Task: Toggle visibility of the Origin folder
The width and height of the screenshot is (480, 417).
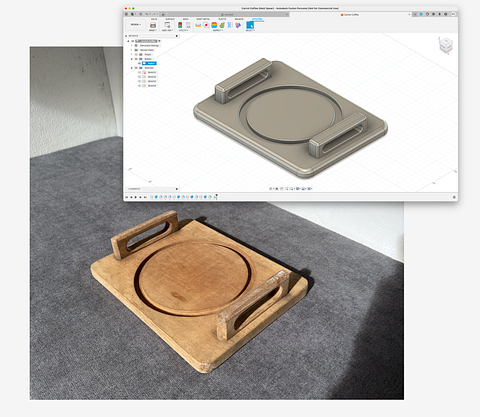Action: pyautogui.click(x=136, y=54)
